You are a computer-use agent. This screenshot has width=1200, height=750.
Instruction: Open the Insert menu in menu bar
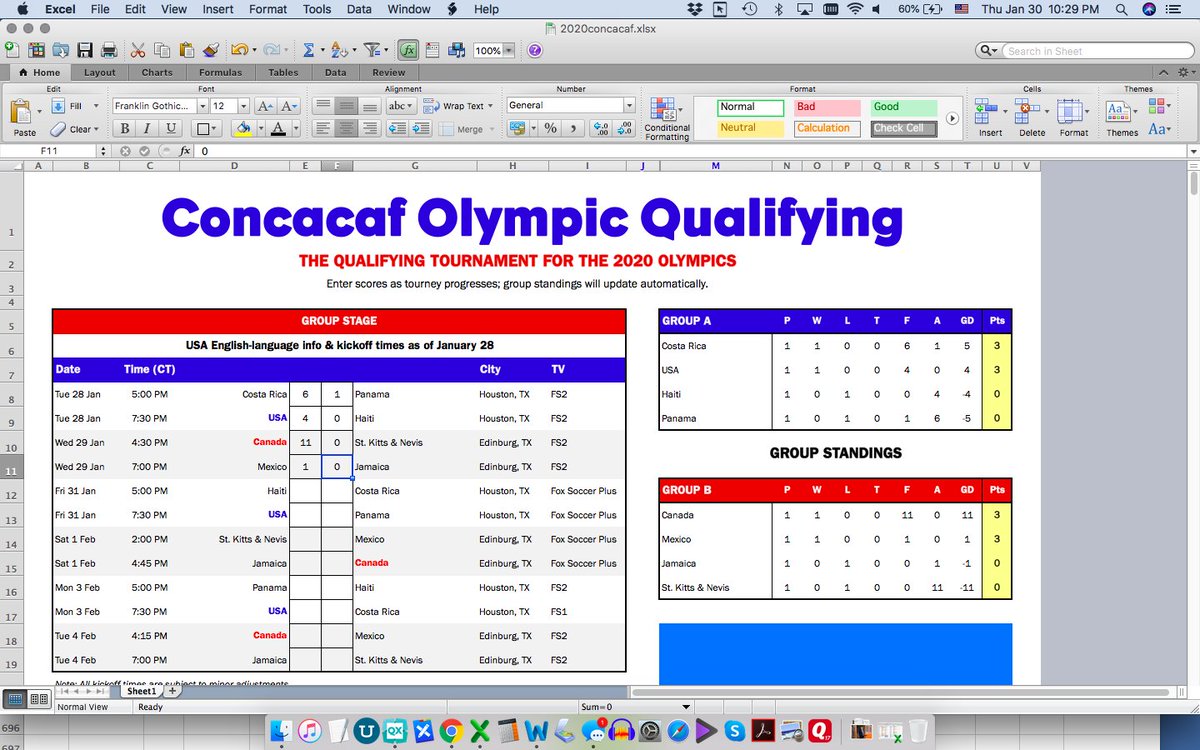[x=216, y=9]
